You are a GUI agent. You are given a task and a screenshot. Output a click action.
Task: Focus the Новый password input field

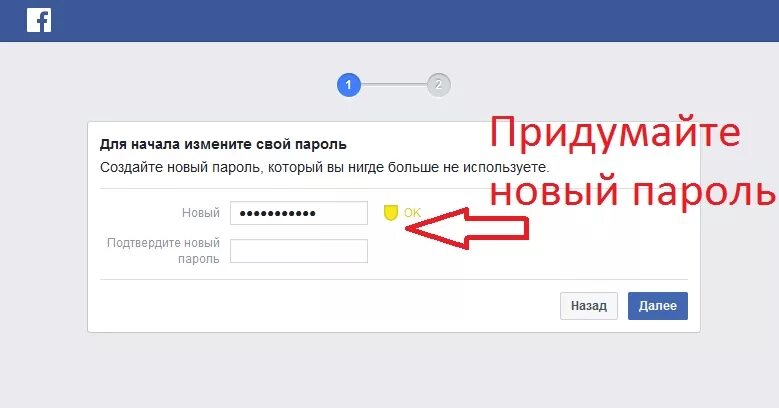pos(299,213)
